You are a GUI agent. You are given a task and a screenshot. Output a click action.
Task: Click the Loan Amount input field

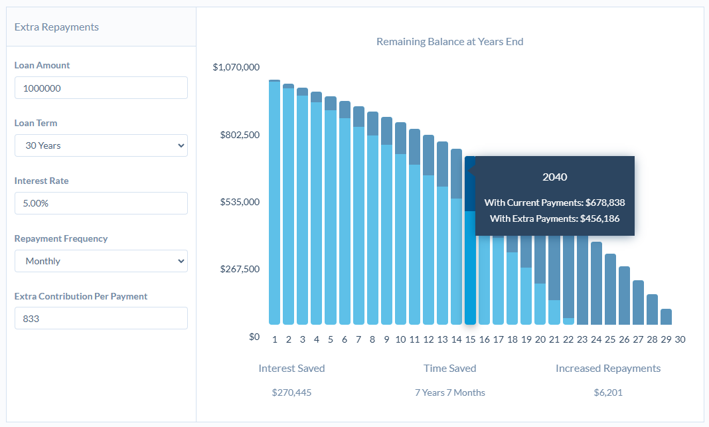coord(101,88)
